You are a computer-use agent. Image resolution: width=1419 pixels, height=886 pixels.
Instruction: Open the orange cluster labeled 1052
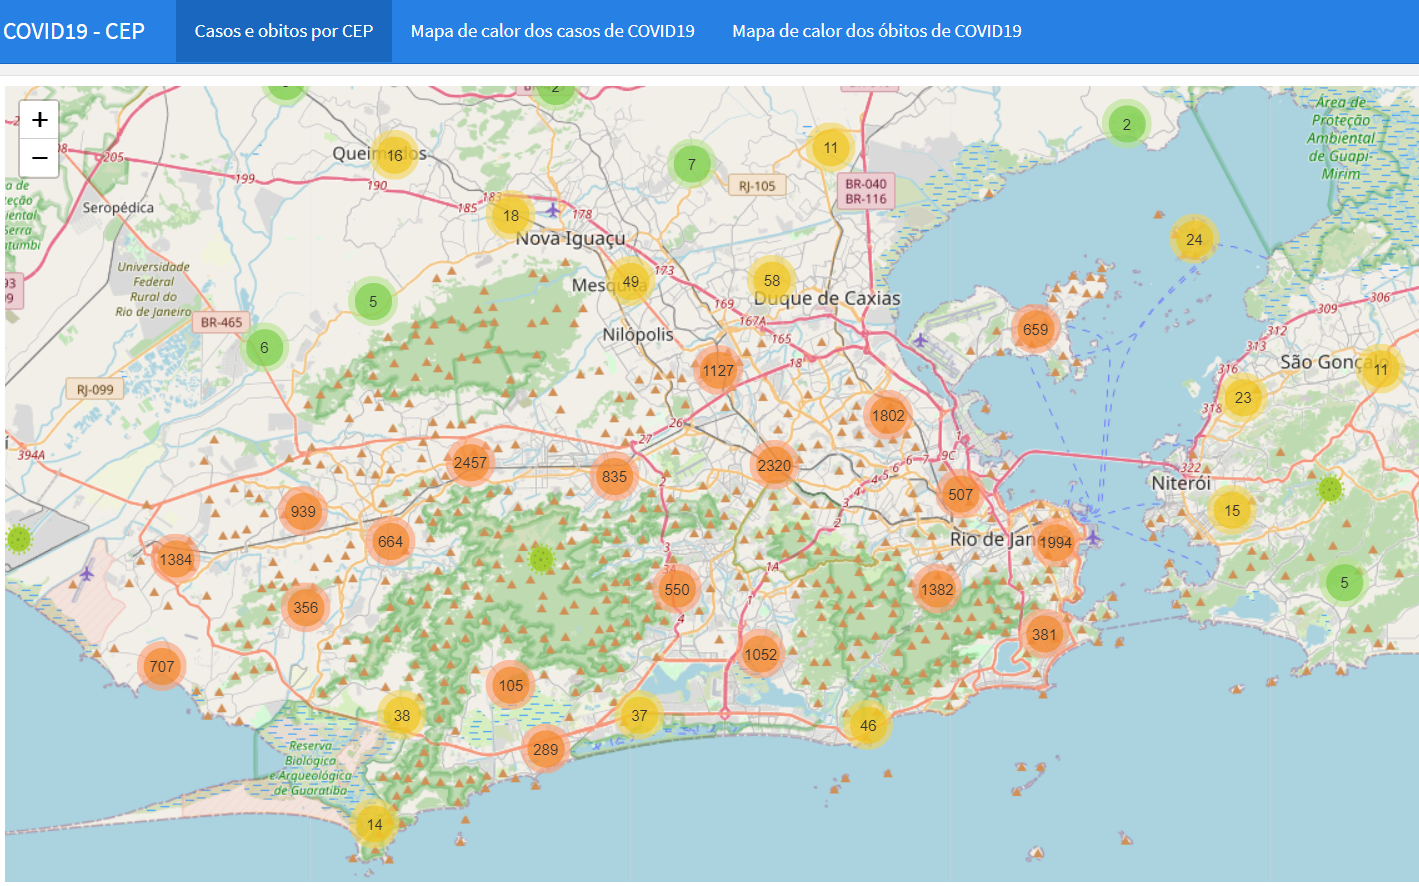pyautogui.click(x=760, y=655)
